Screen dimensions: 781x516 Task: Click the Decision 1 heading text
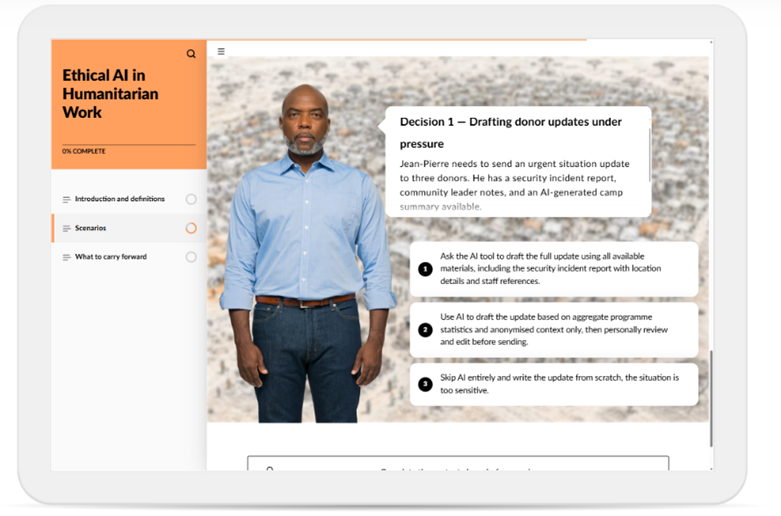[x=511, y=132]
